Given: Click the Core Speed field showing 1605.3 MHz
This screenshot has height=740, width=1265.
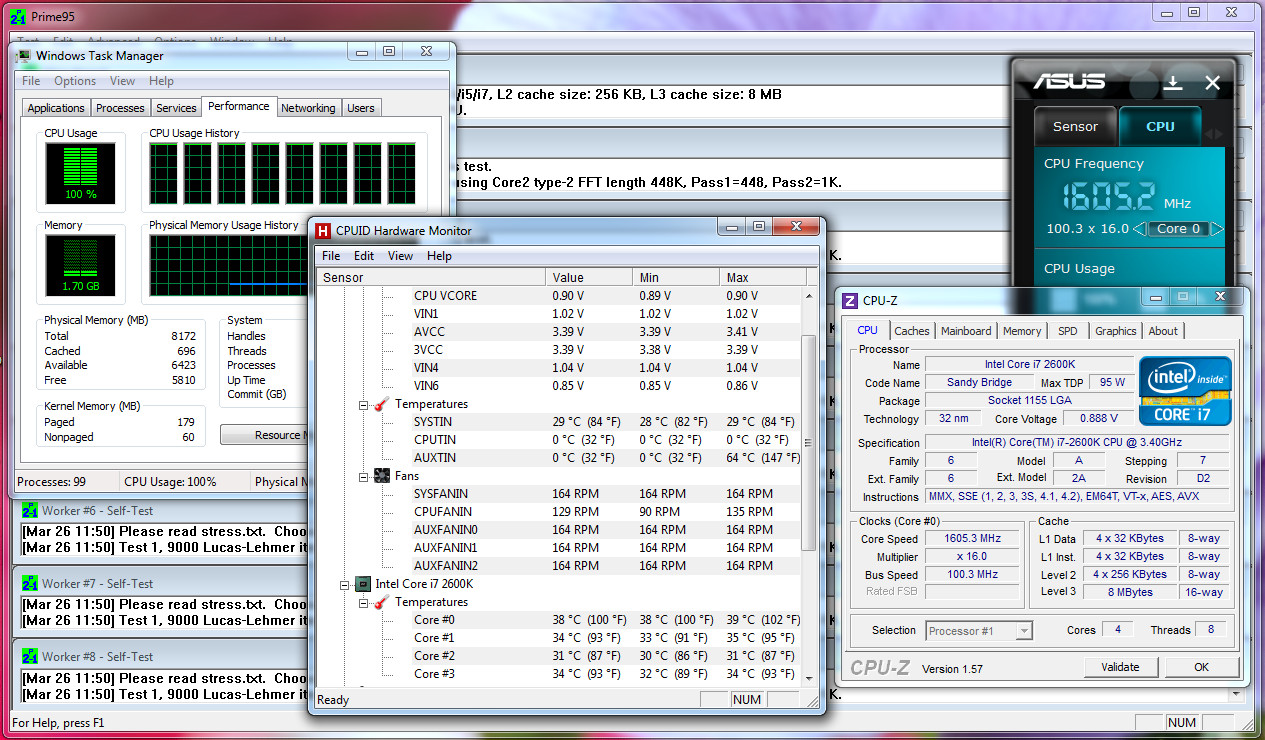Looking at the screenshot, I should [x=974, y=539].
